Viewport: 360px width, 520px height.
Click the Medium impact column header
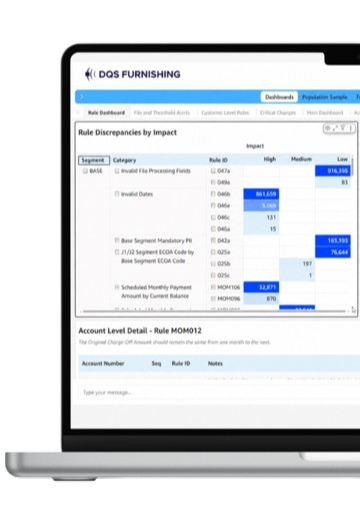[x=301, y=159]
